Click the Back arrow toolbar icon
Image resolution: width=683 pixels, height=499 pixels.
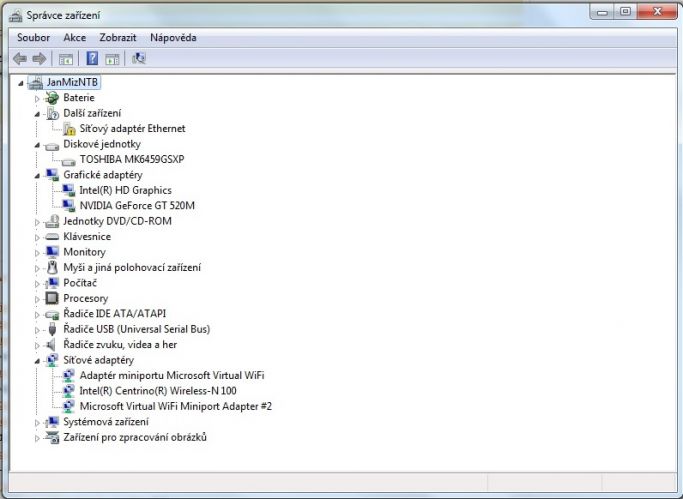[x=20, y=58]
